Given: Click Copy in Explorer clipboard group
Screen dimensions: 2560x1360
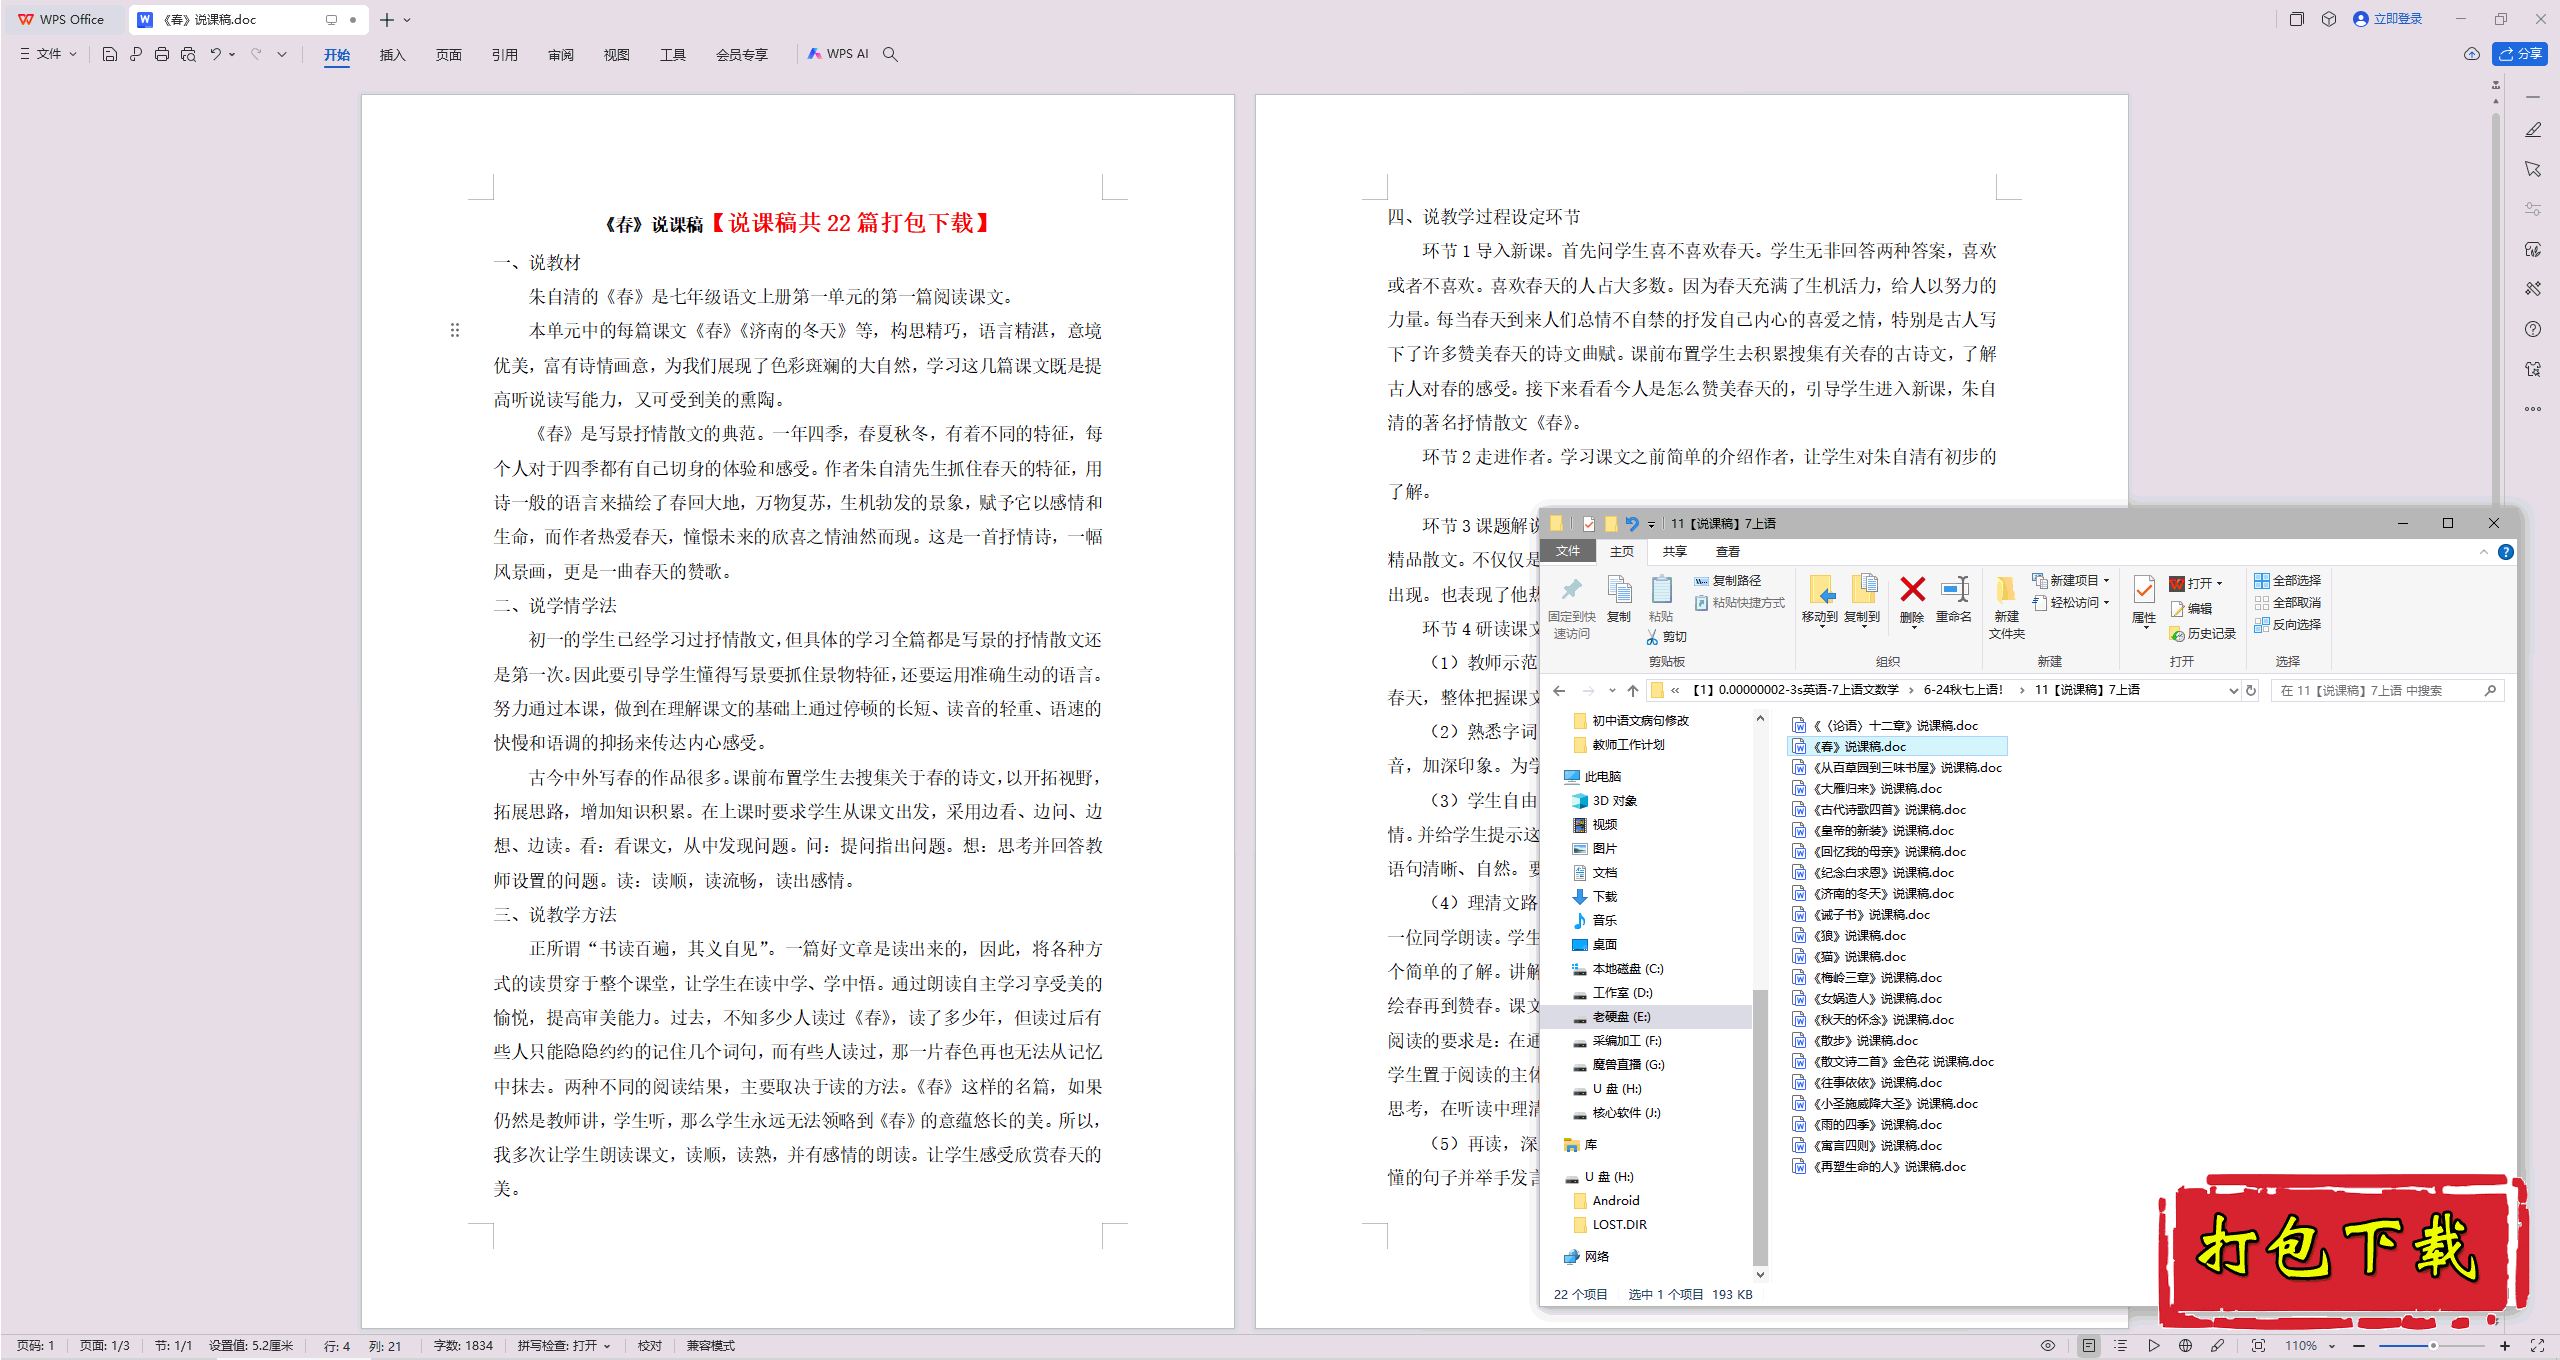Looking at the screenshot, I should [1619, 598].
